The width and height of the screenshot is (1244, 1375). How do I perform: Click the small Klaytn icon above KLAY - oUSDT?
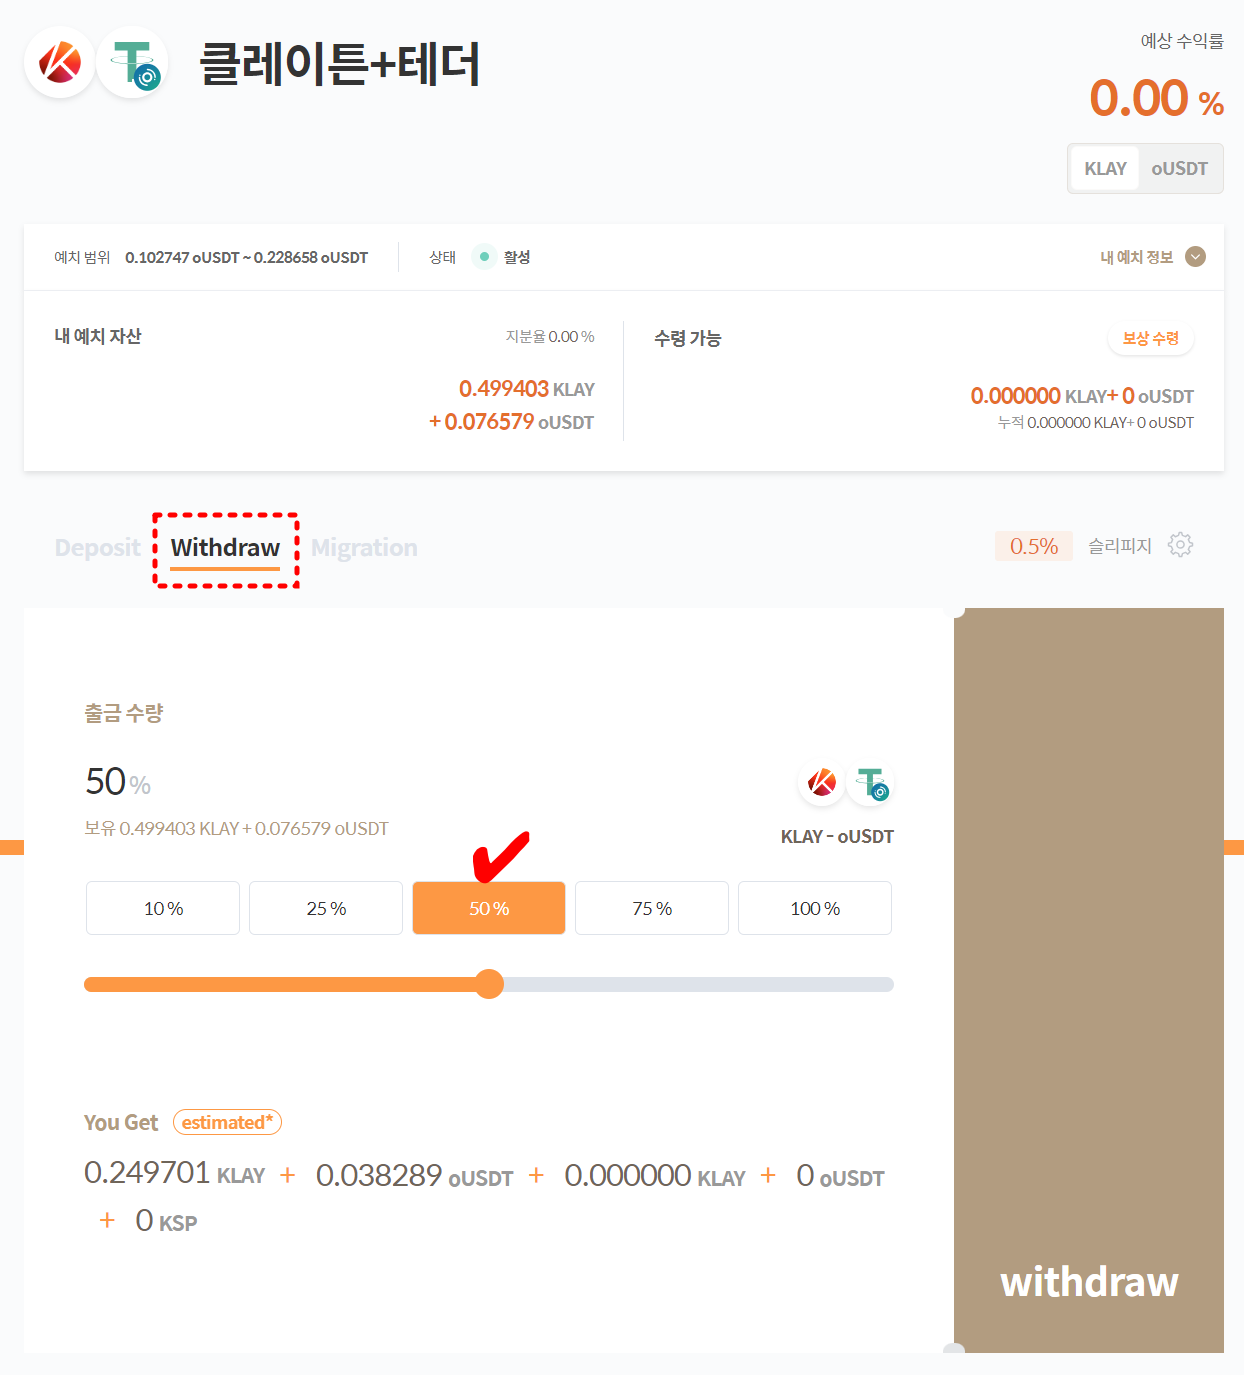[x=822, y=783]
